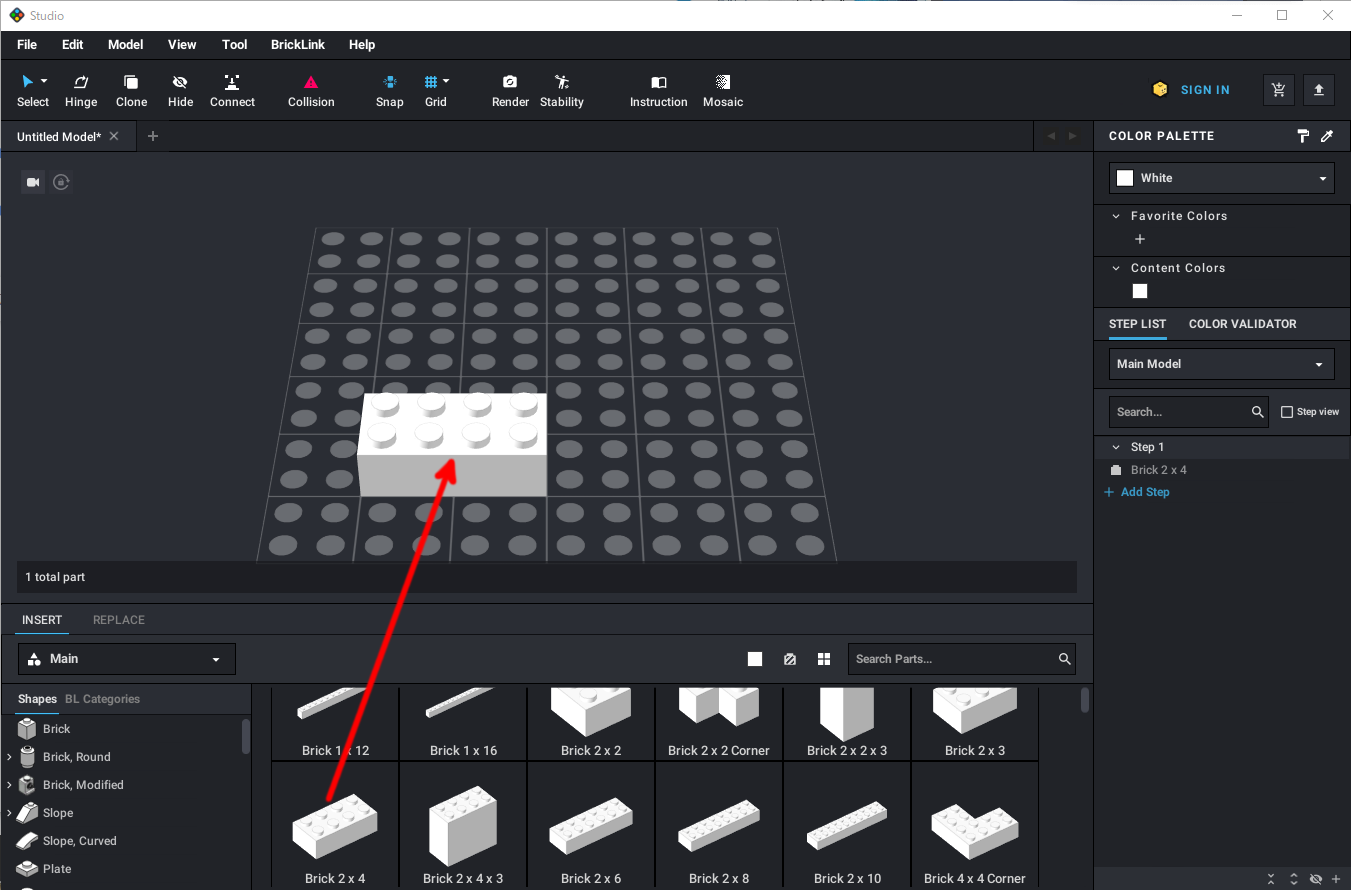Click the Add Step link
This screenshot has height=890, width=1351.
(1144, 492)
